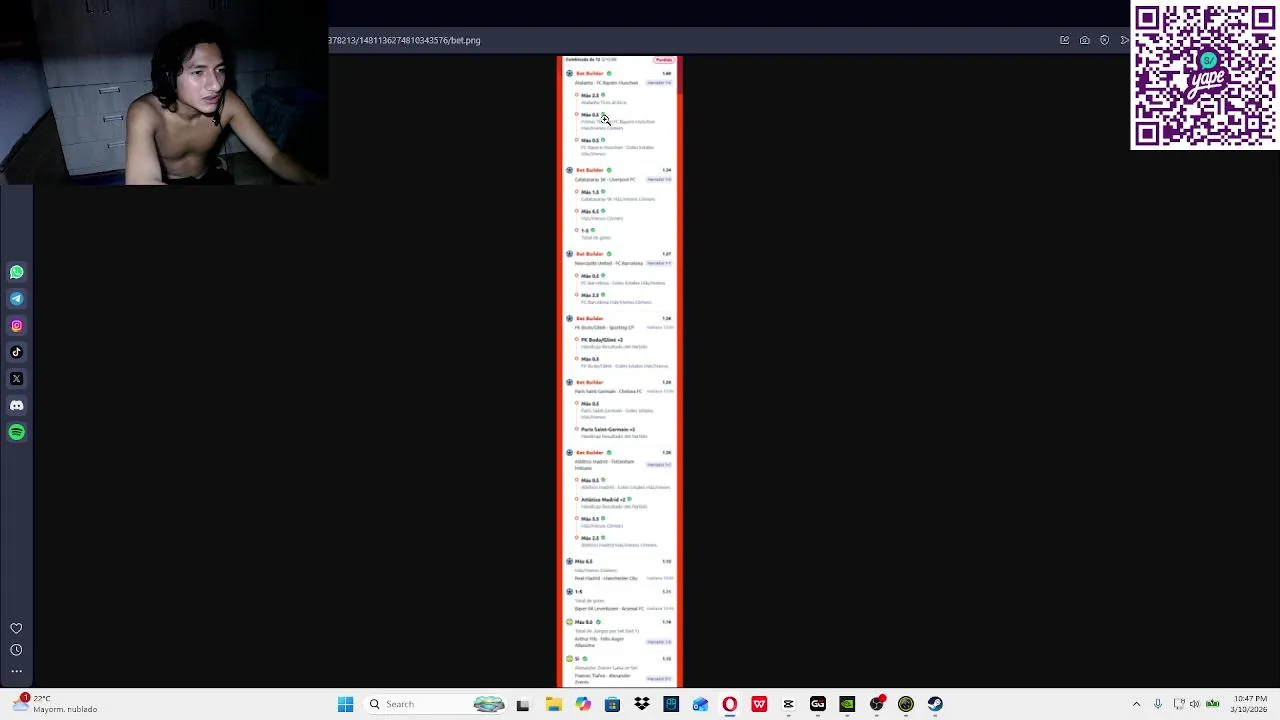
Task: Click 'Atalanta - FC Bayern München' match text
Action: (606, 82)
